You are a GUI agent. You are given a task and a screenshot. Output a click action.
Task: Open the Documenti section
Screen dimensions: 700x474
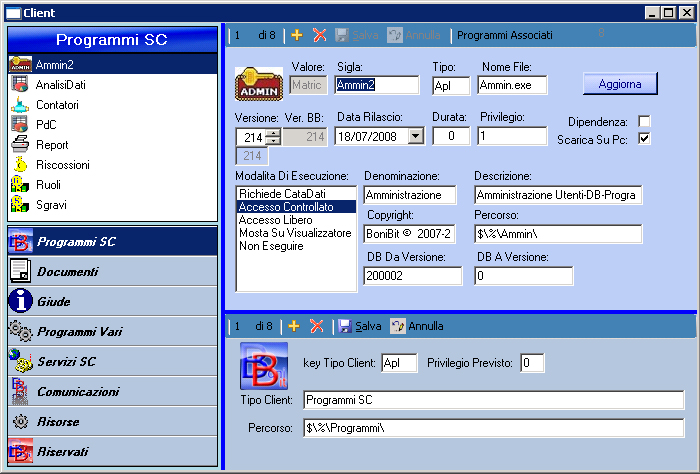point(112,271)
